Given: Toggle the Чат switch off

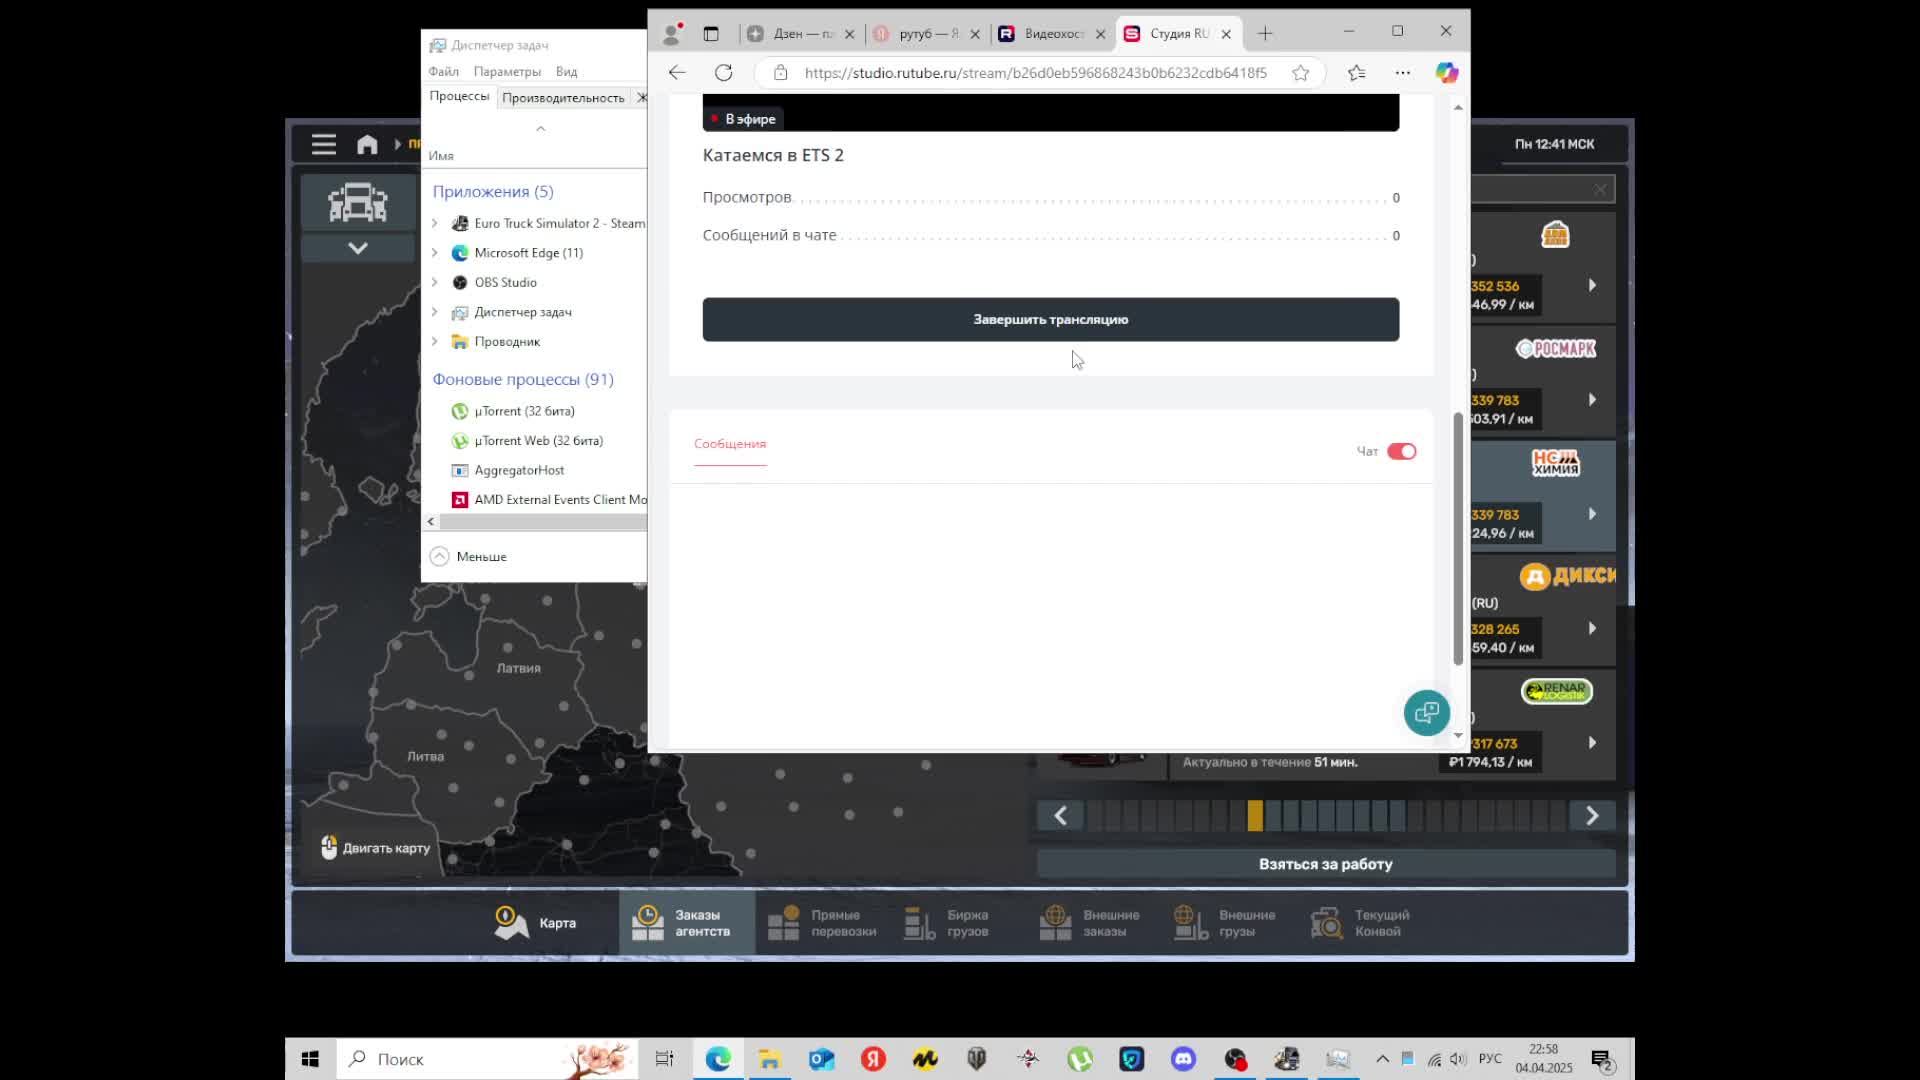Looking at the screenshot, I should click(x=1401, y=451).
